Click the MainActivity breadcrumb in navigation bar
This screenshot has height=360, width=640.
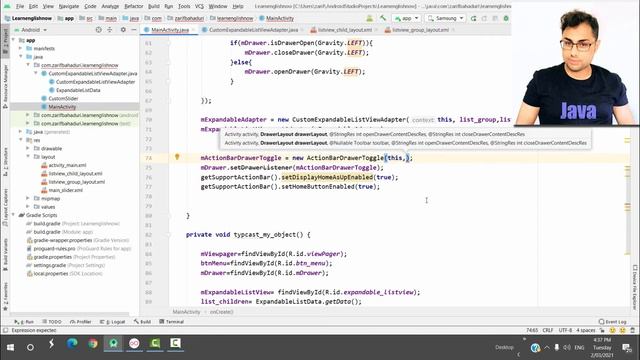click(x=280, y=18)
